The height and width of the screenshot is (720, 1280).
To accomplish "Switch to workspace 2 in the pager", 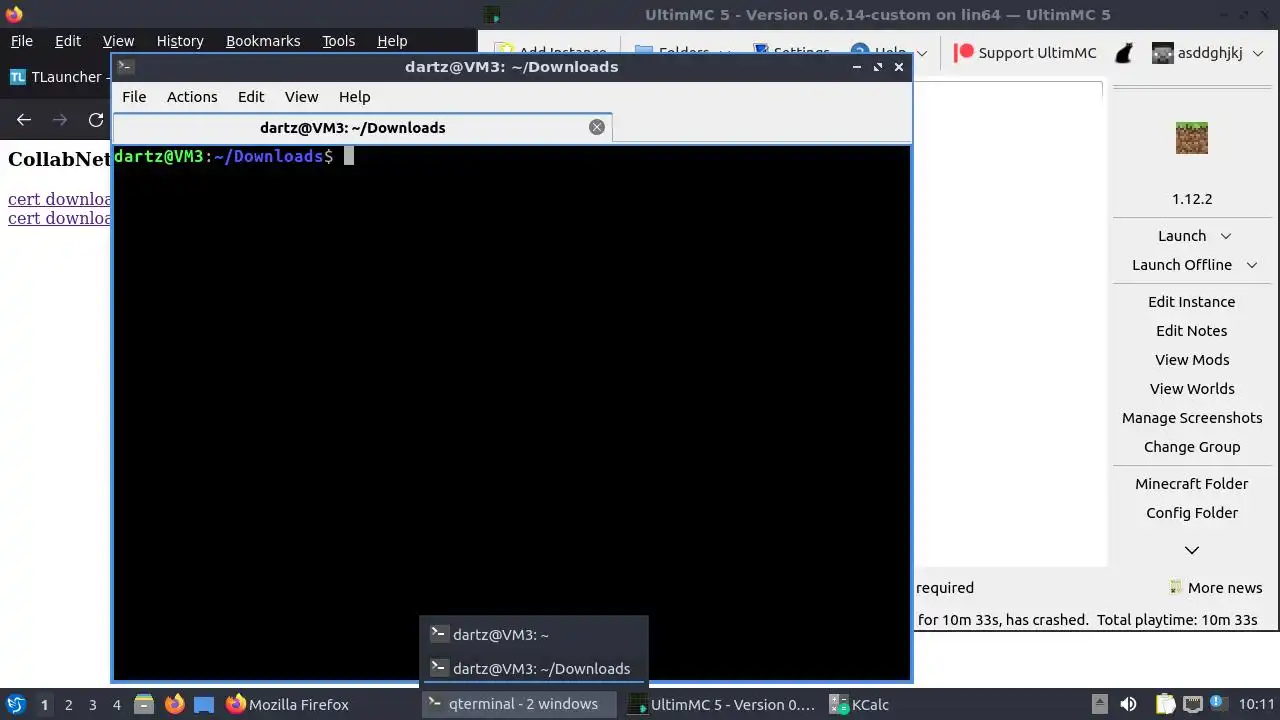I will 68,705.
